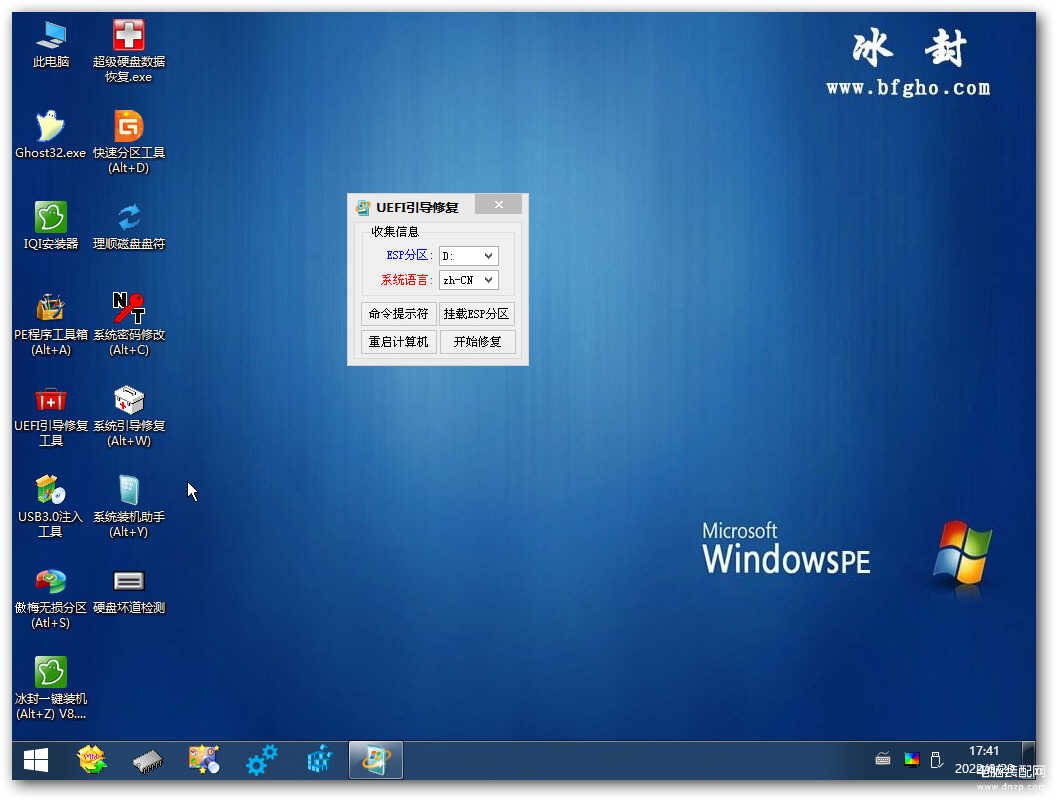The width and height of the screenshot is (1056, 800).
Task: Click the UEFI引导修复工具 desktop icon
Action: click(x=51, y=415)
